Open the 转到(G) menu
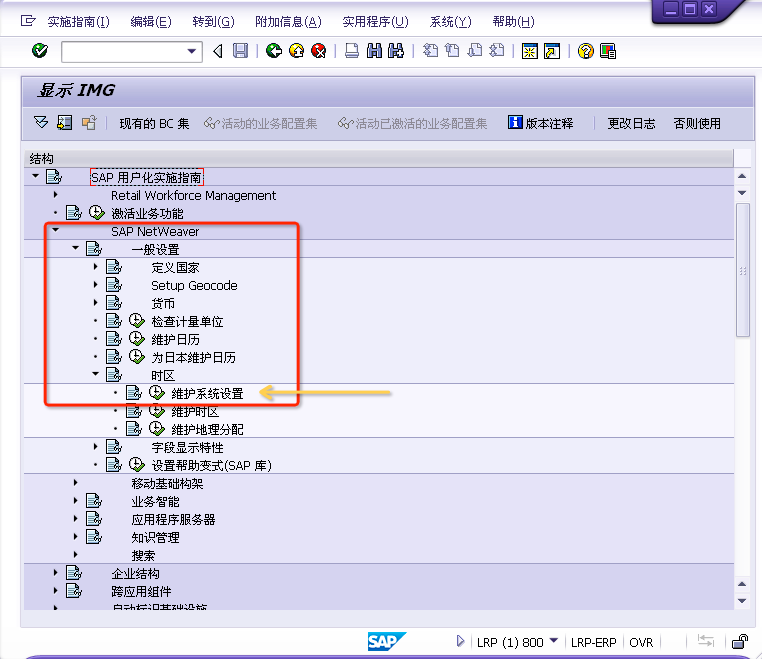The height and width of the screenshot is (659, 762). pyautogui.click(x=213, y=22)
